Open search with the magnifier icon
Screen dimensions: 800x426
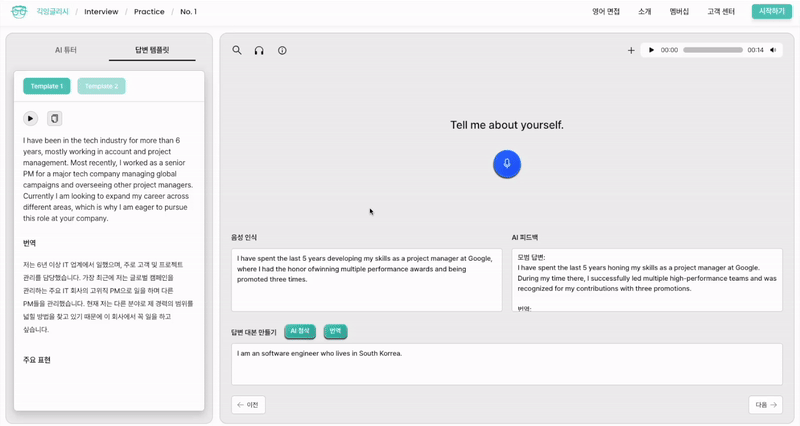[237, 50]
